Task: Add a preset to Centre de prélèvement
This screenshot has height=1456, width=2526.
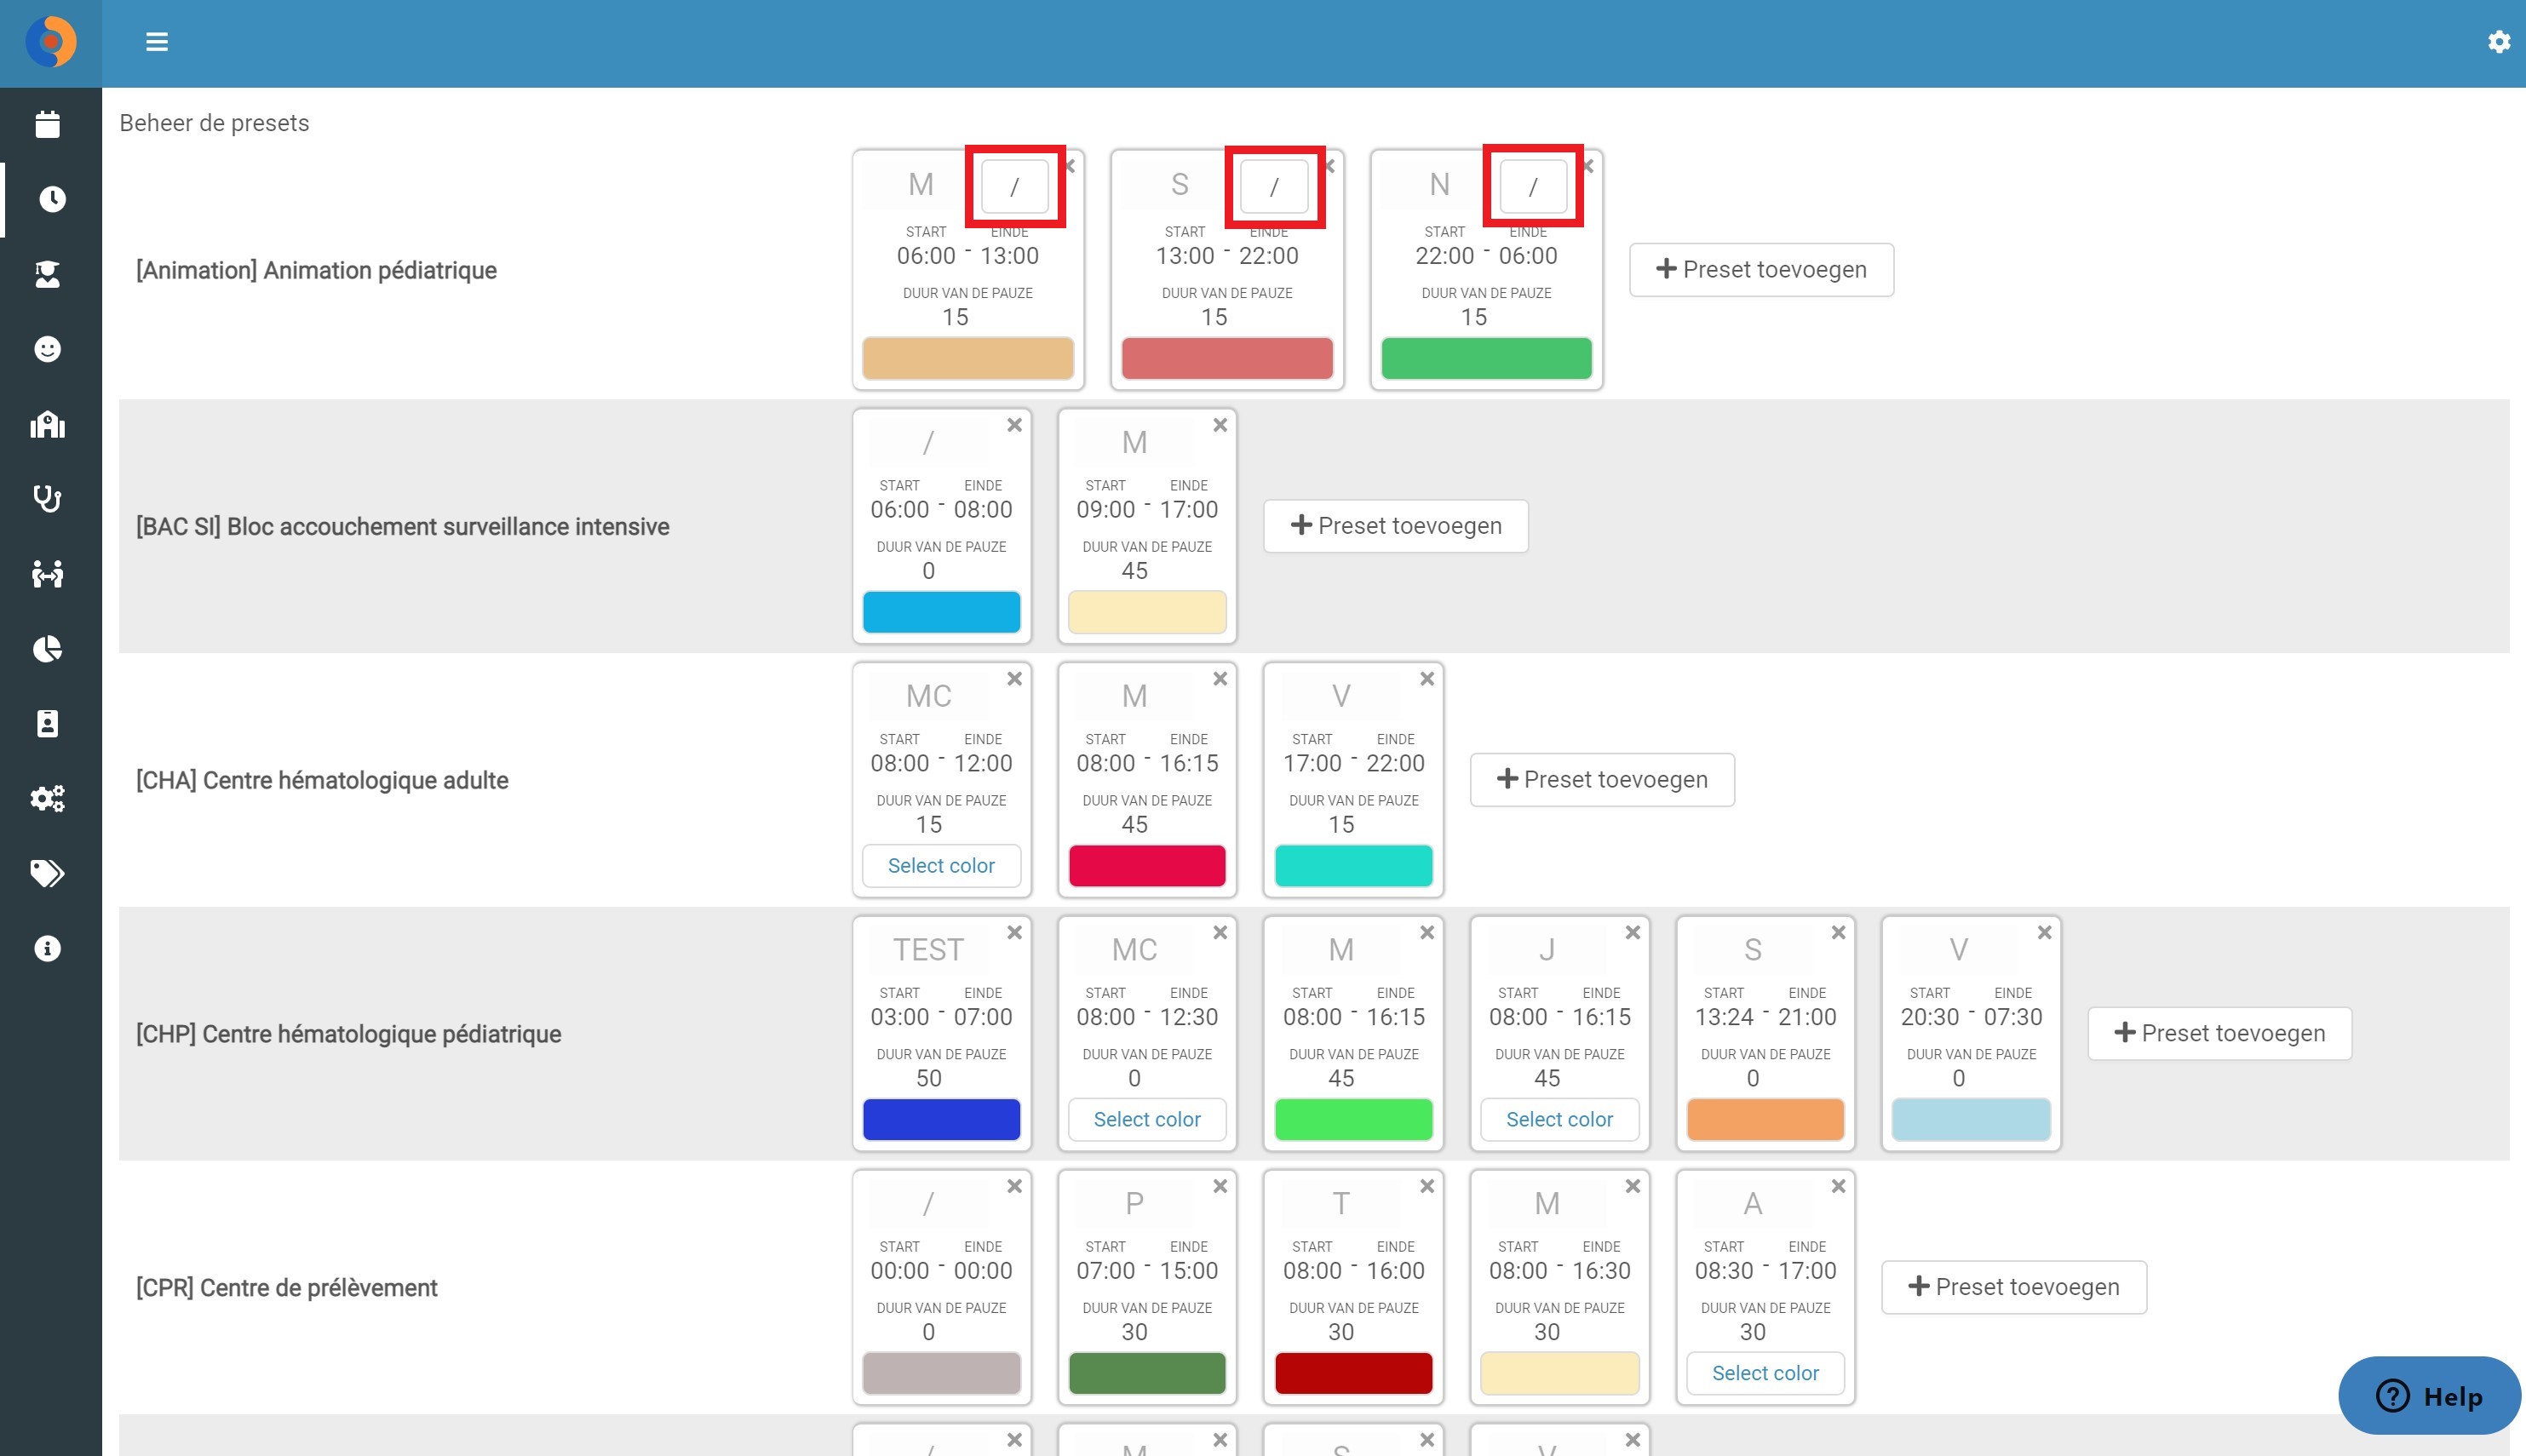Action: 2014,1287
